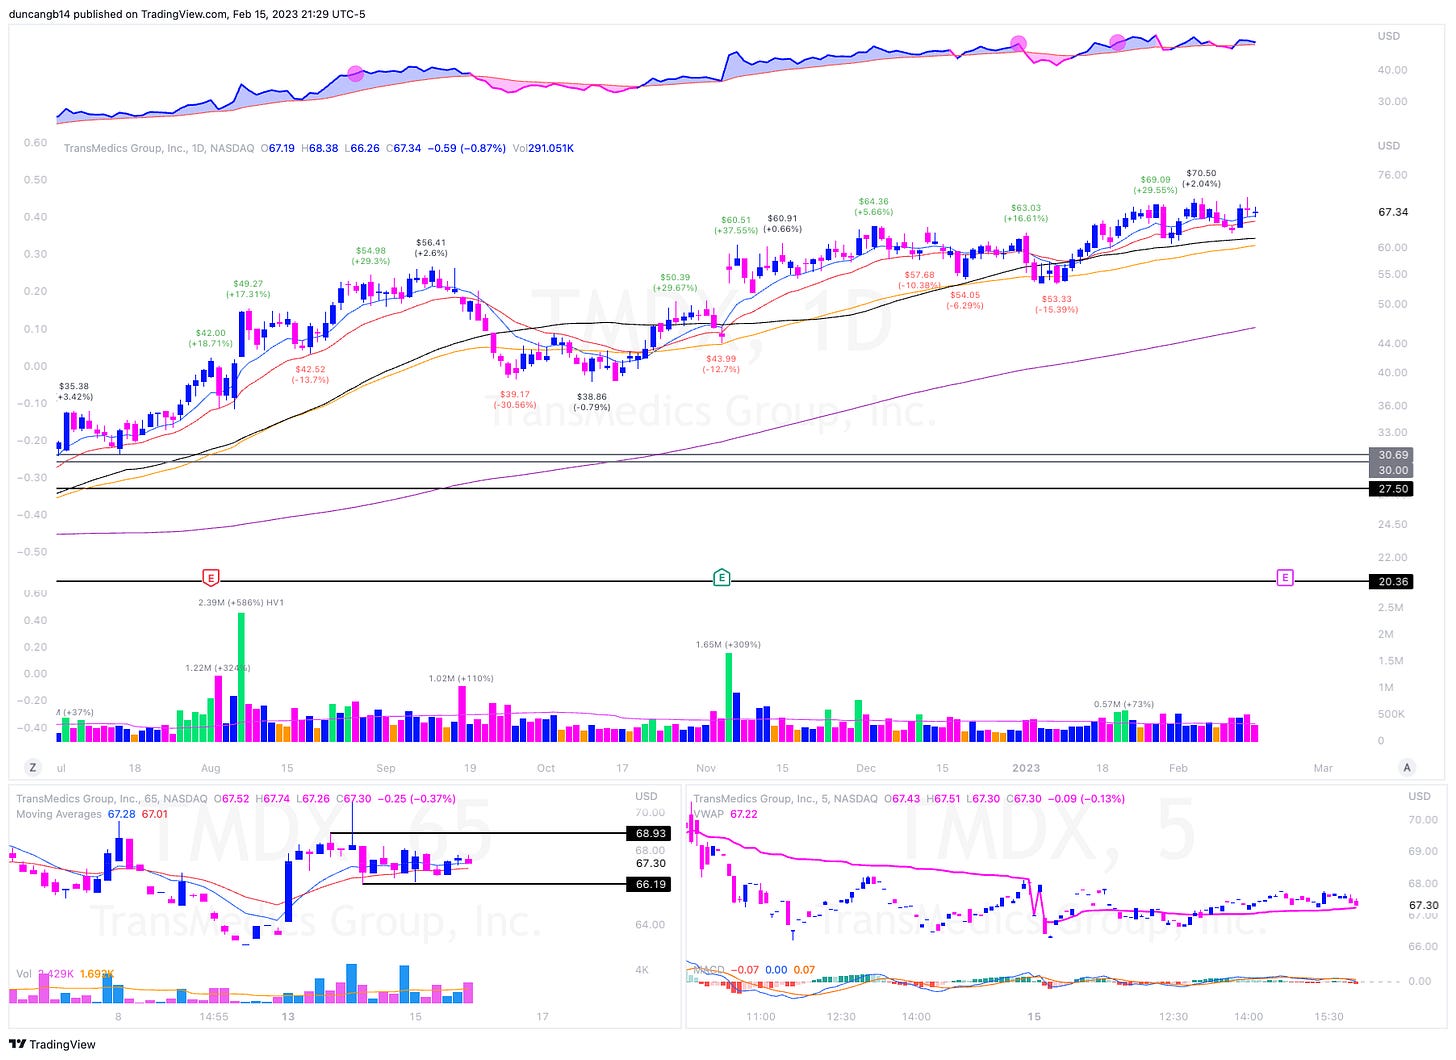Click the $70.50 (+2.04%) high annotation

click(1201, 178)
